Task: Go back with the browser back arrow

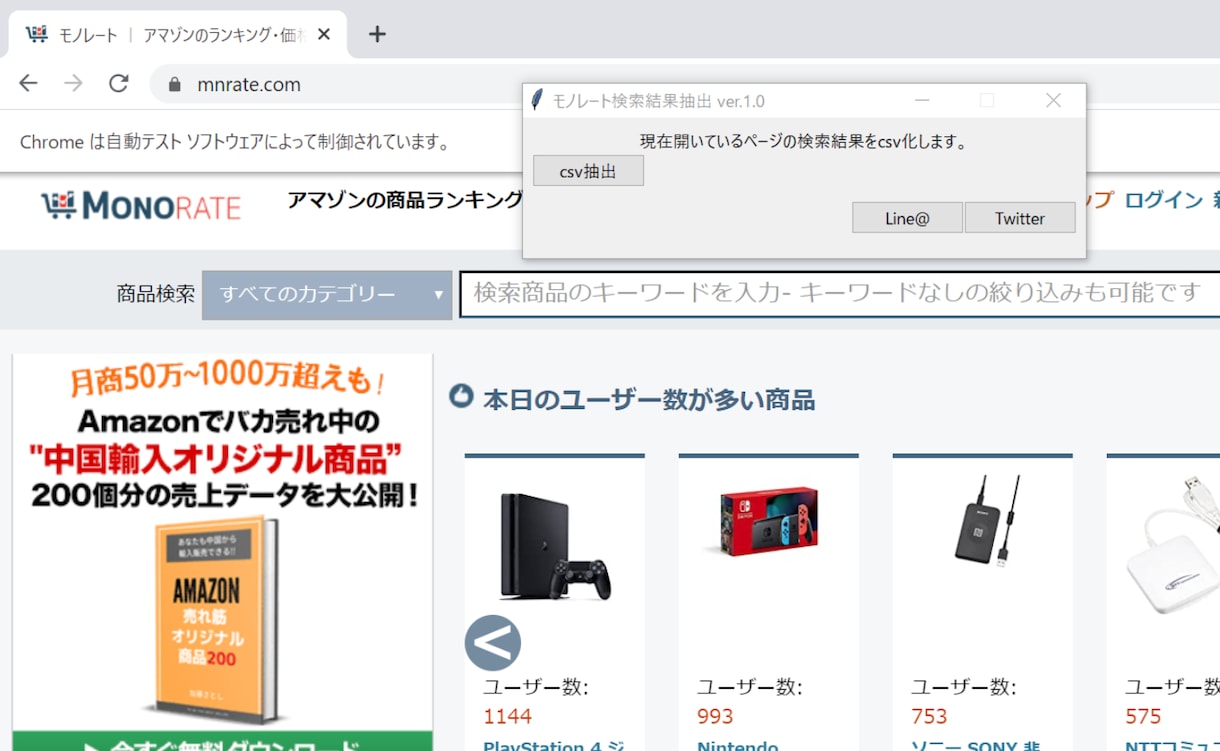Action: [x=28, y=84]
